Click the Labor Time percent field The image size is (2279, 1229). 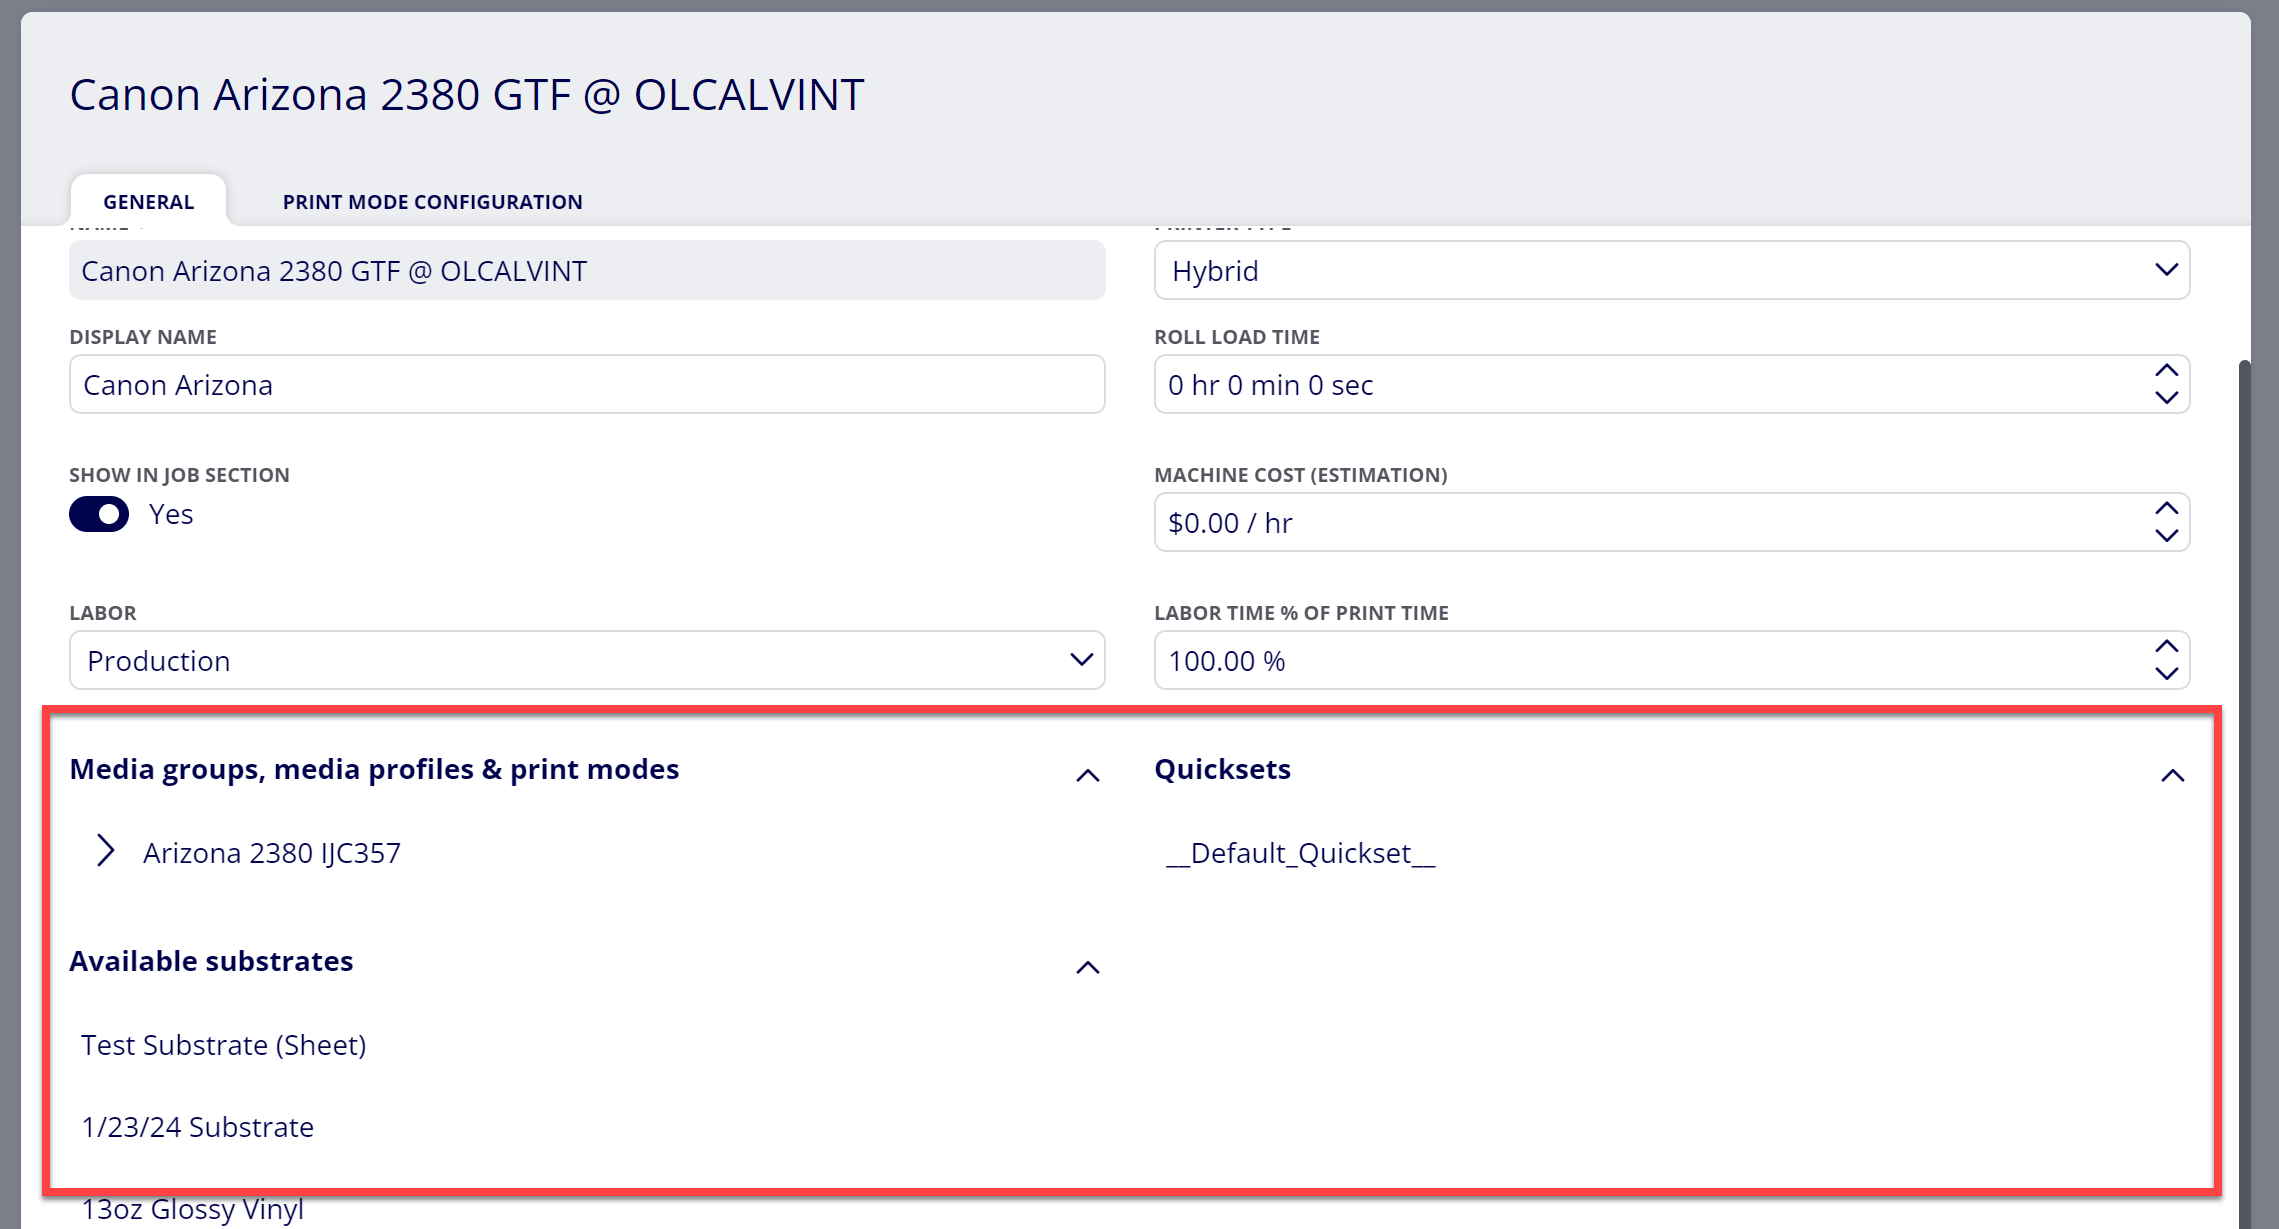pos(1672,660)
